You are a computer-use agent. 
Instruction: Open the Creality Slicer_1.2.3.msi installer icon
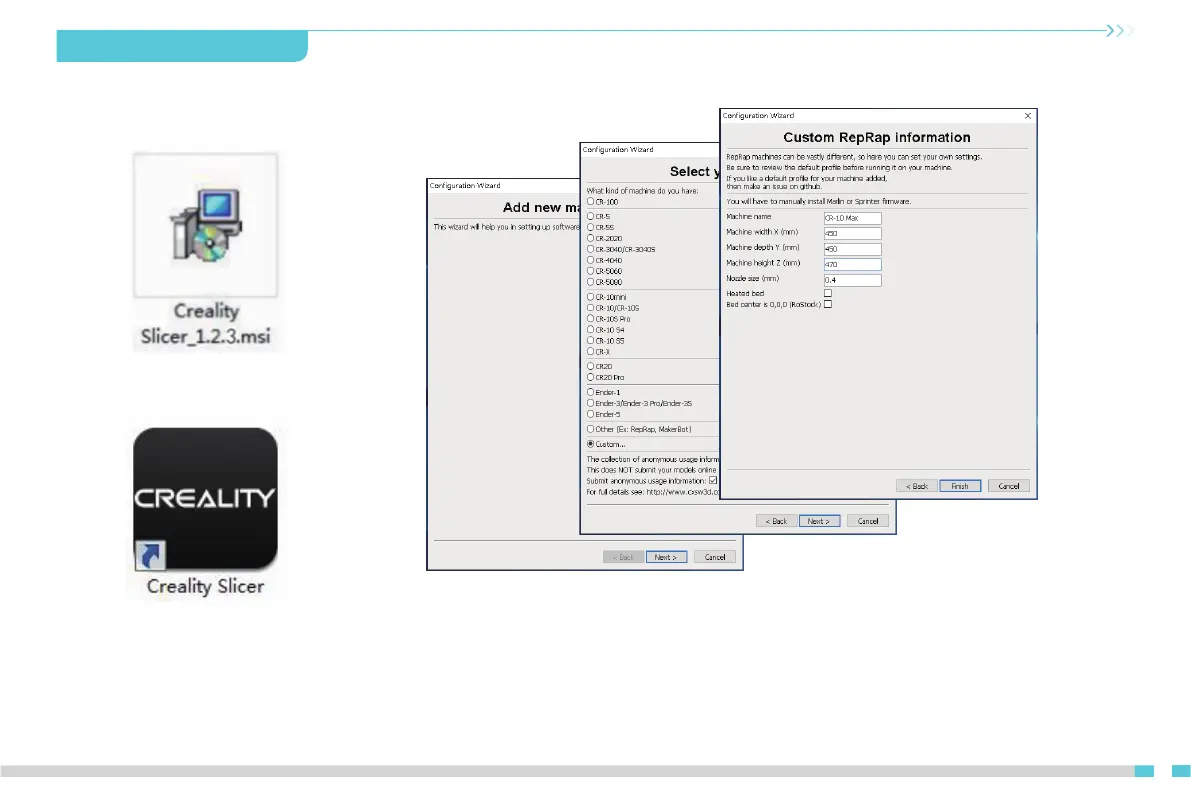click(205, 251)
